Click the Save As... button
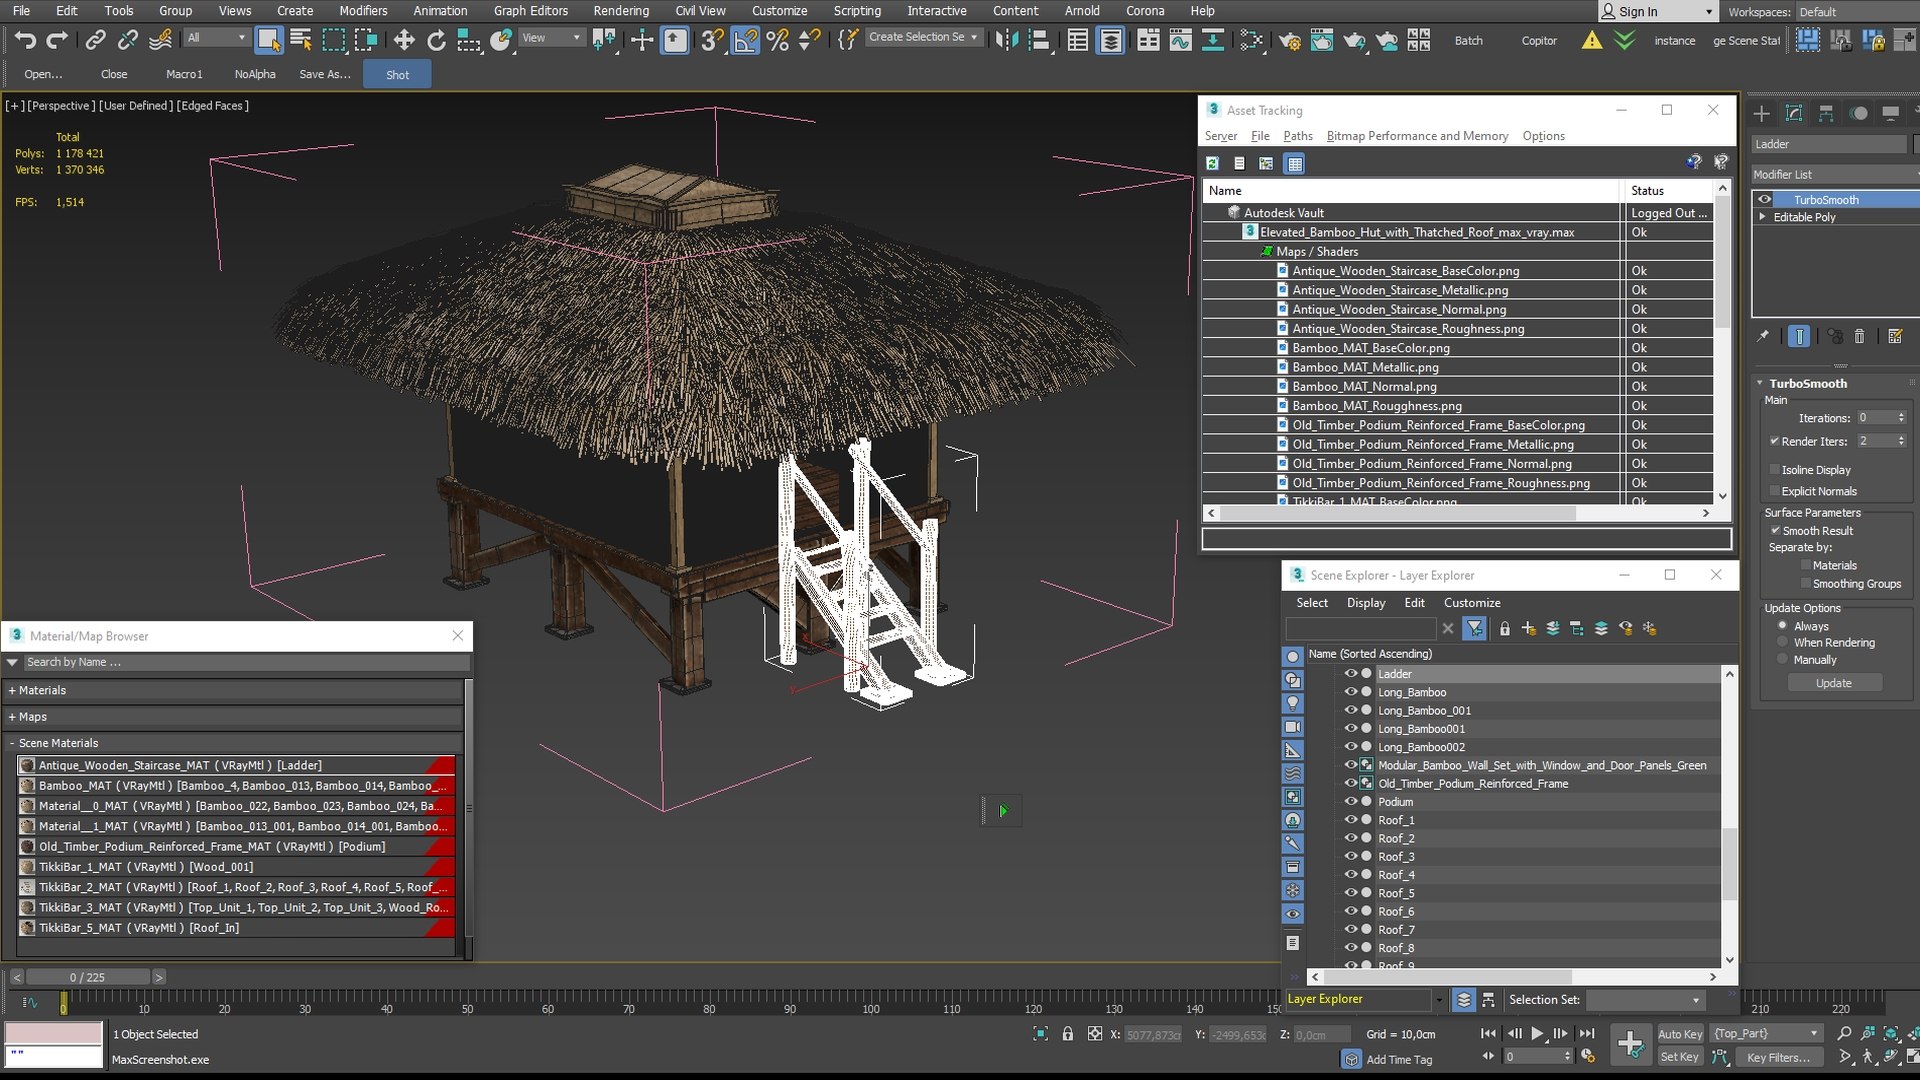This screenshot has width=1920, height=1080. click(x=325, y=74)
